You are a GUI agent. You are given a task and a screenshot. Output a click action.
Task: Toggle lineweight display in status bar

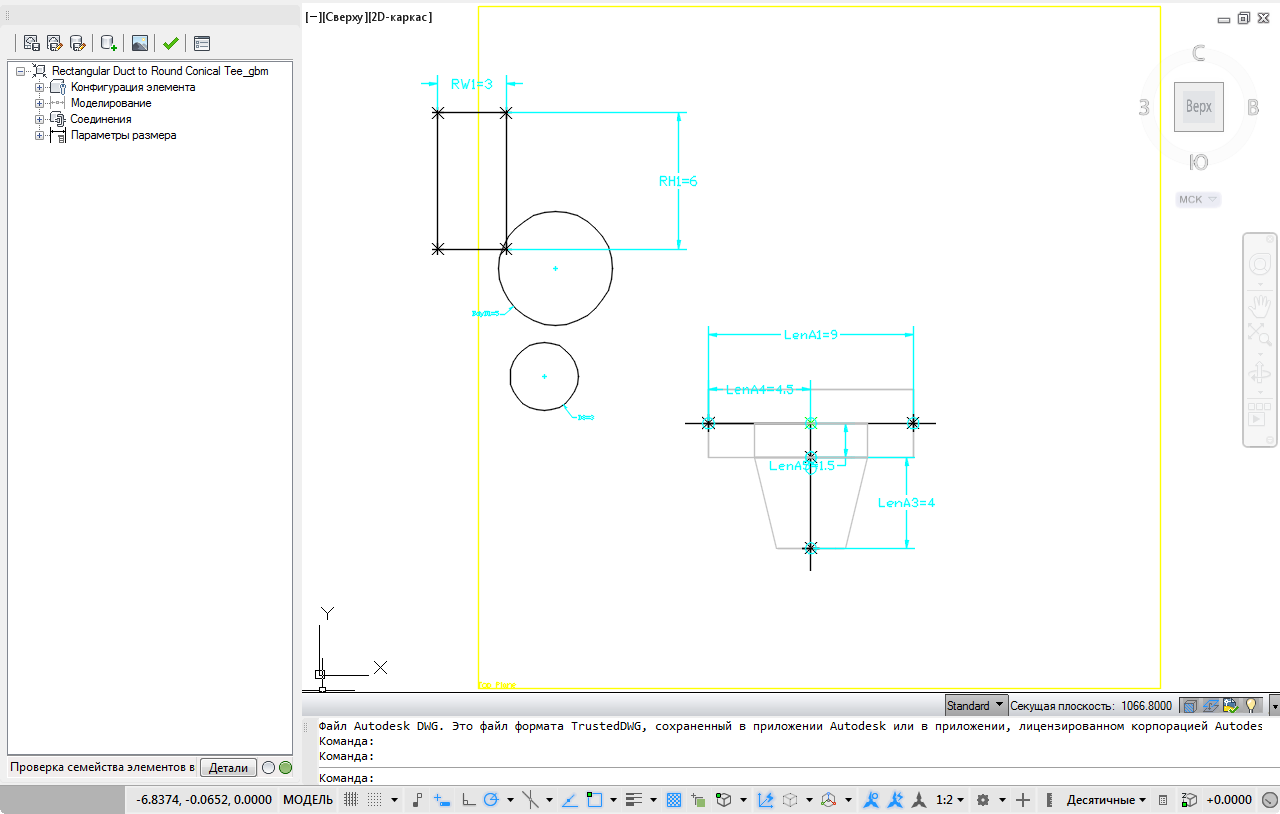[633, 800]
